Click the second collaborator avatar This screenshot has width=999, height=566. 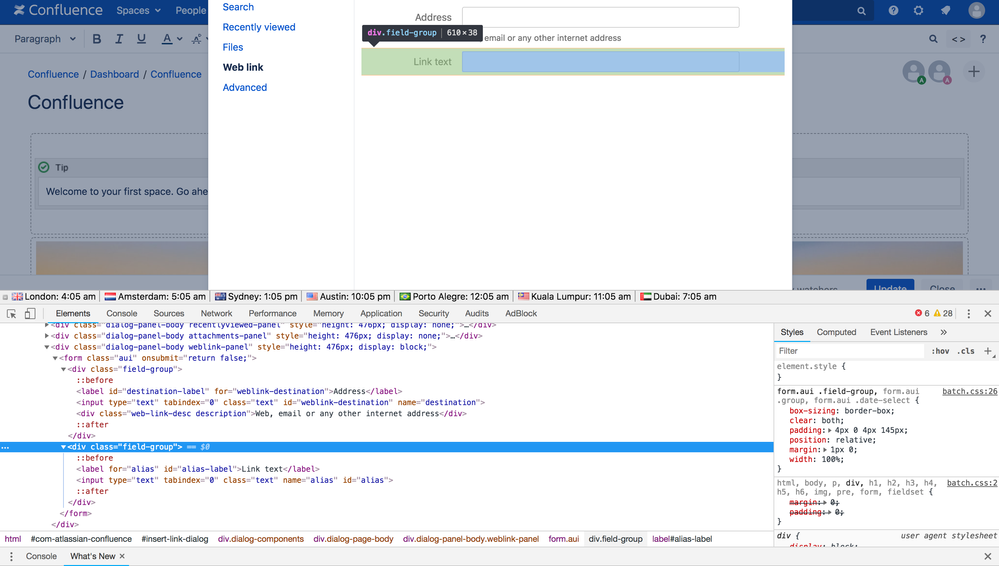coord(939,72)
